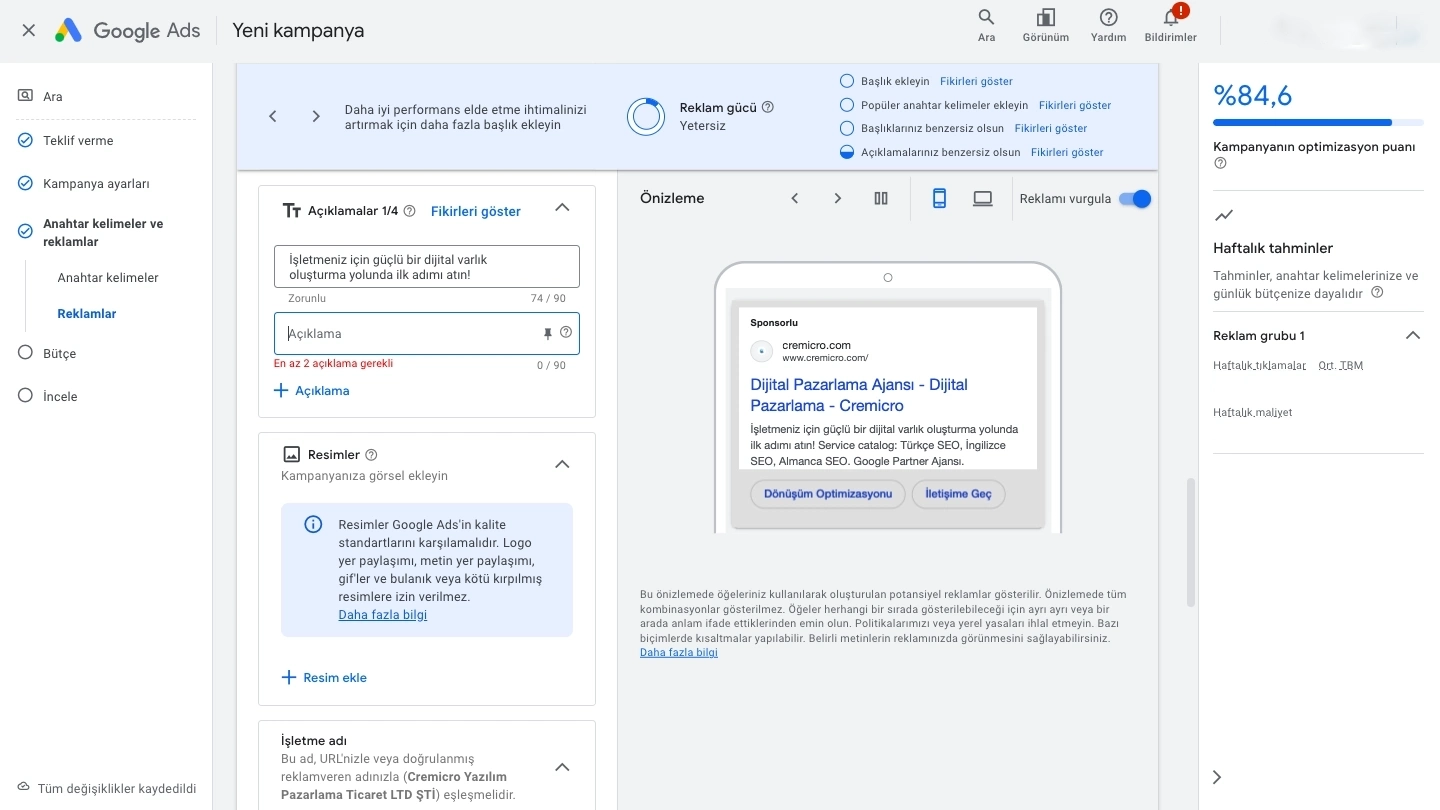Click the help icon in Açıklama field
This screenshot has height=810, width=1440.
coord(566,333)
